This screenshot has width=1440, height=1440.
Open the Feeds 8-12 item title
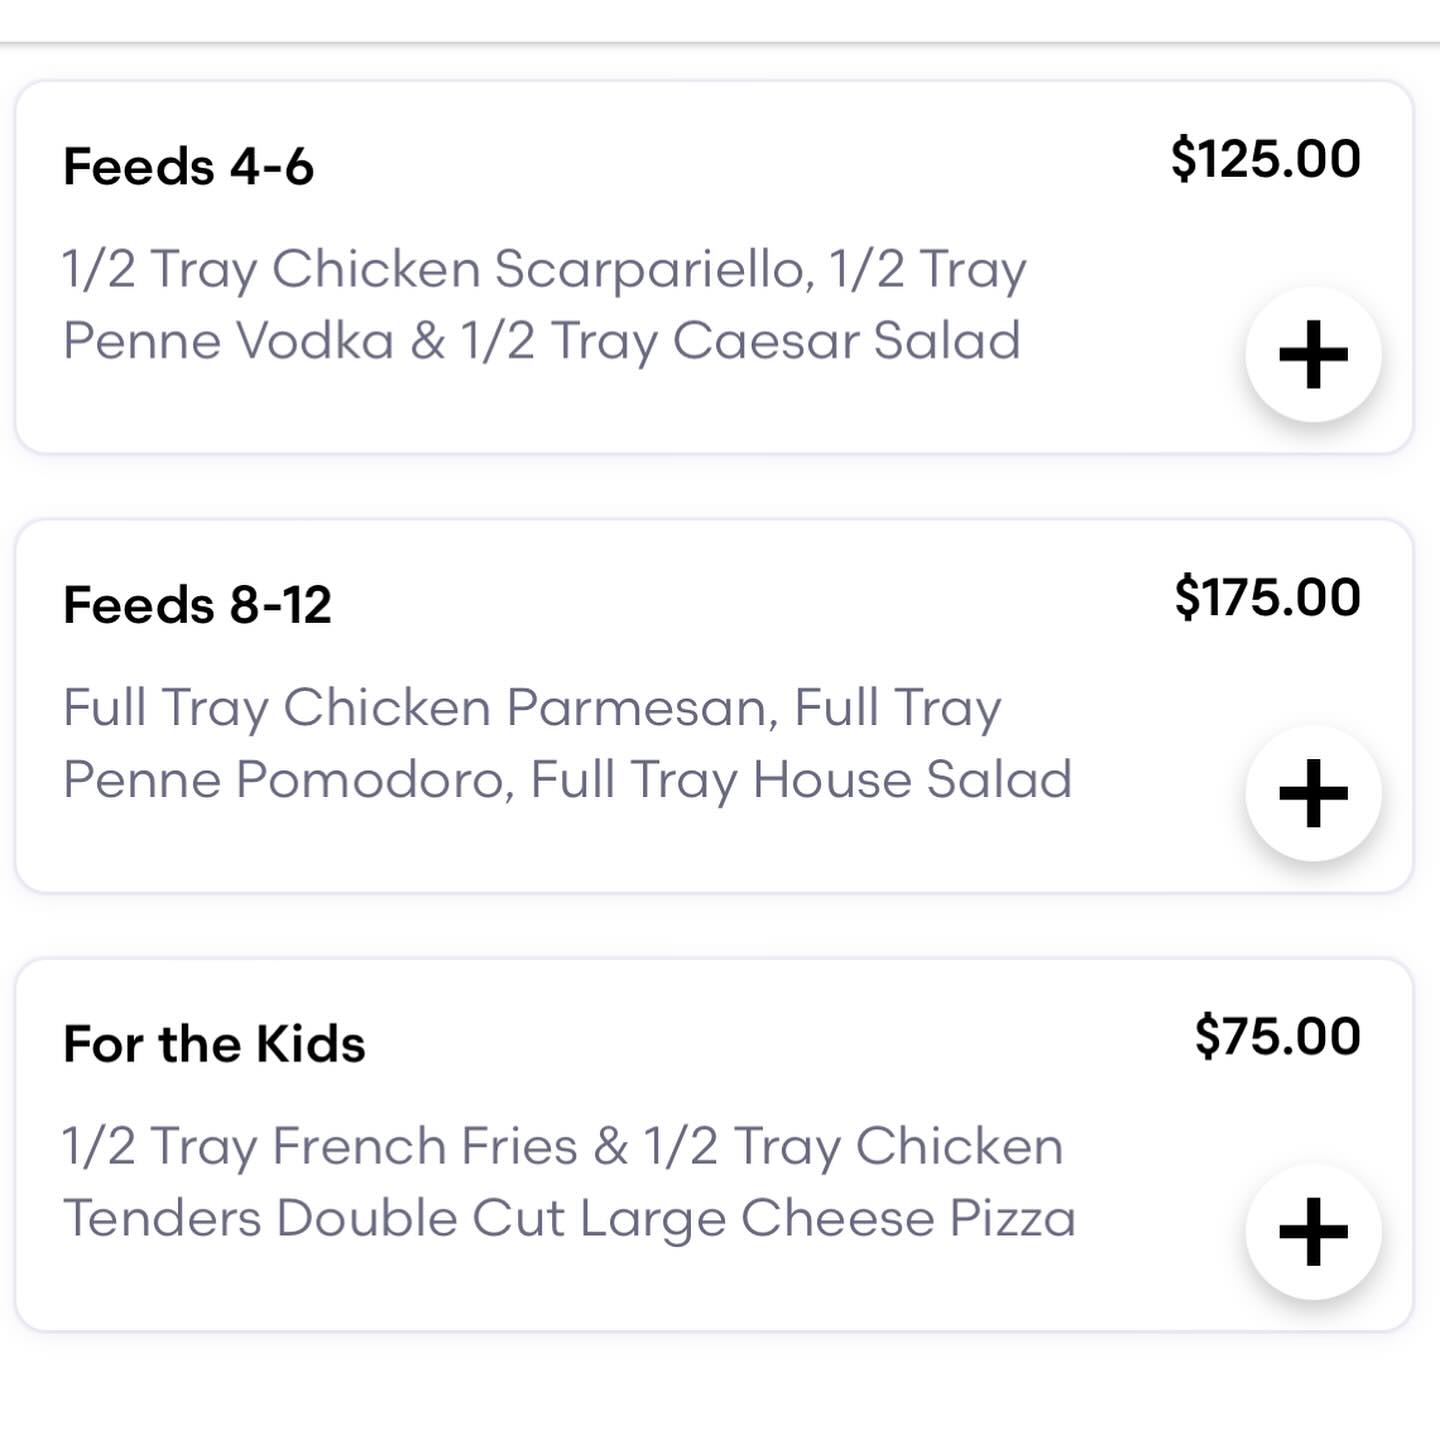tap(197, 605)
